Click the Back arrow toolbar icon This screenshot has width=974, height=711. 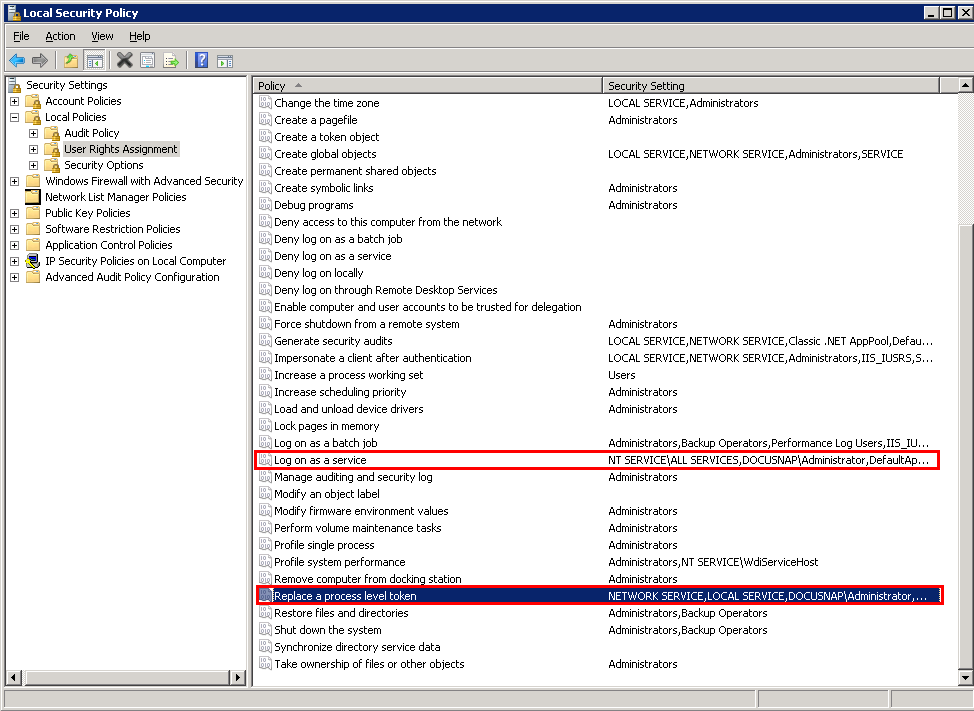coord(17,60)
